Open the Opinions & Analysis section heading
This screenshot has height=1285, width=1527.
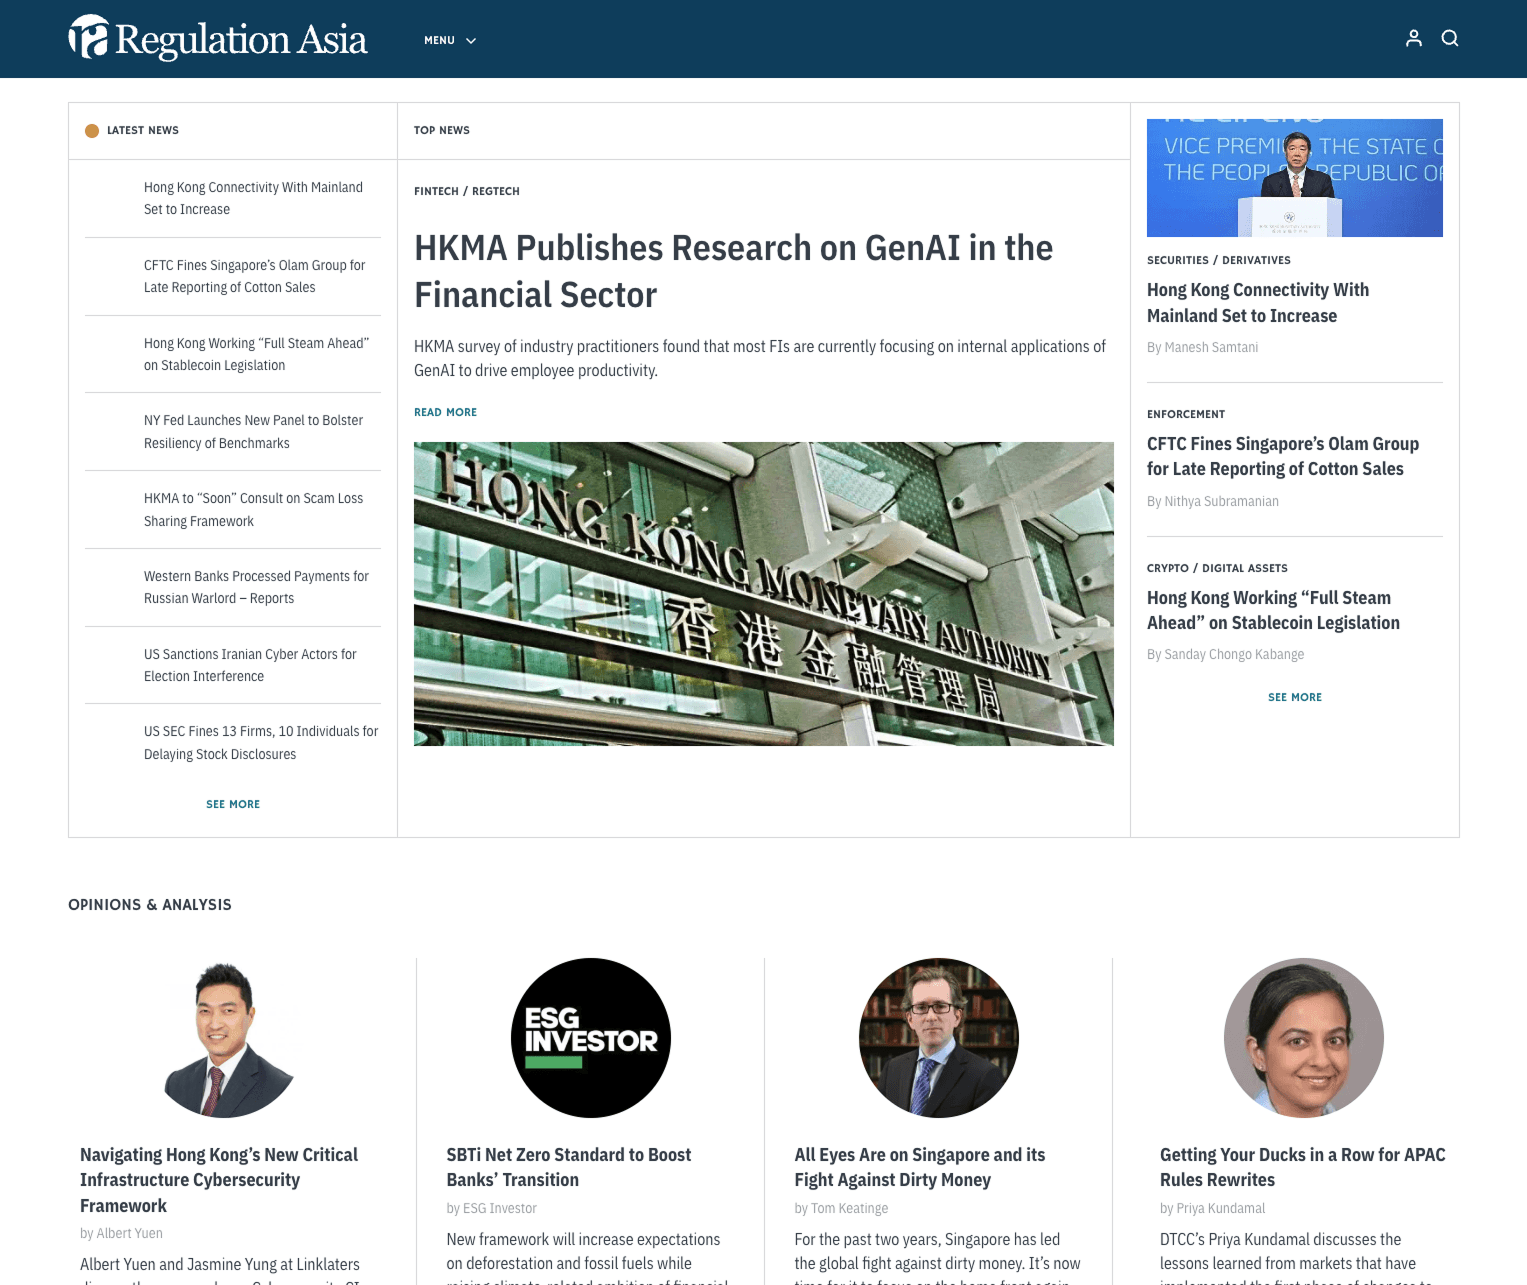click(x=150, y=905)
